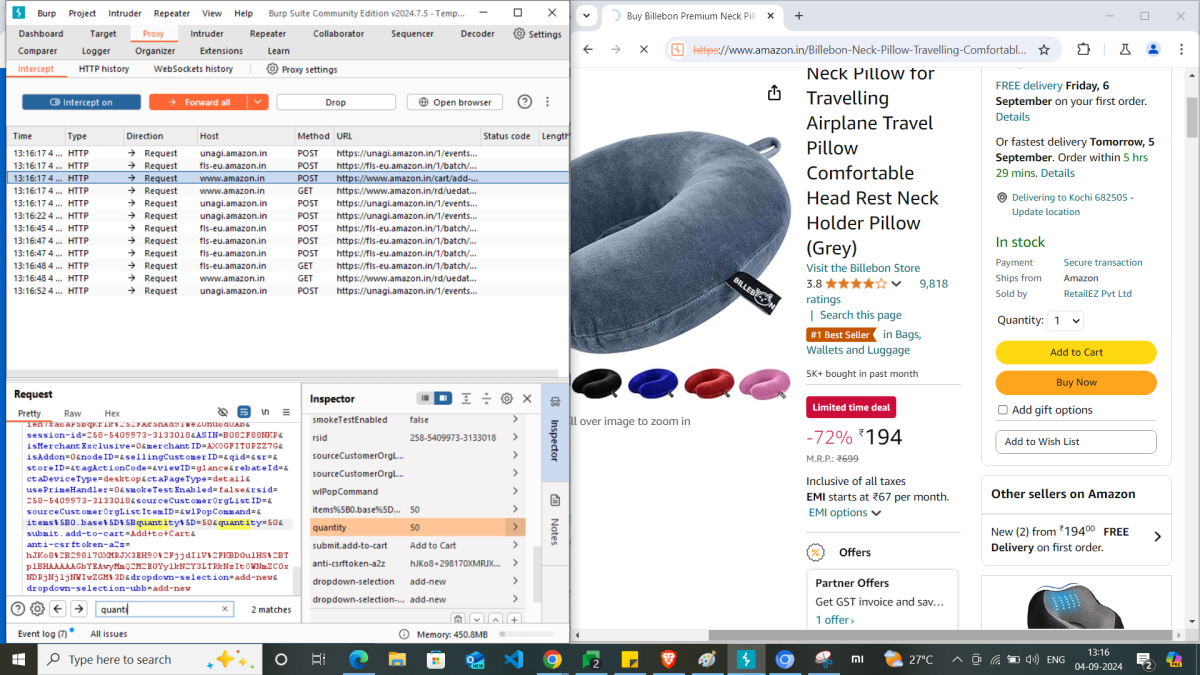Expand smokeTestEnabled parameter chevron

click(x=516, y=420)
